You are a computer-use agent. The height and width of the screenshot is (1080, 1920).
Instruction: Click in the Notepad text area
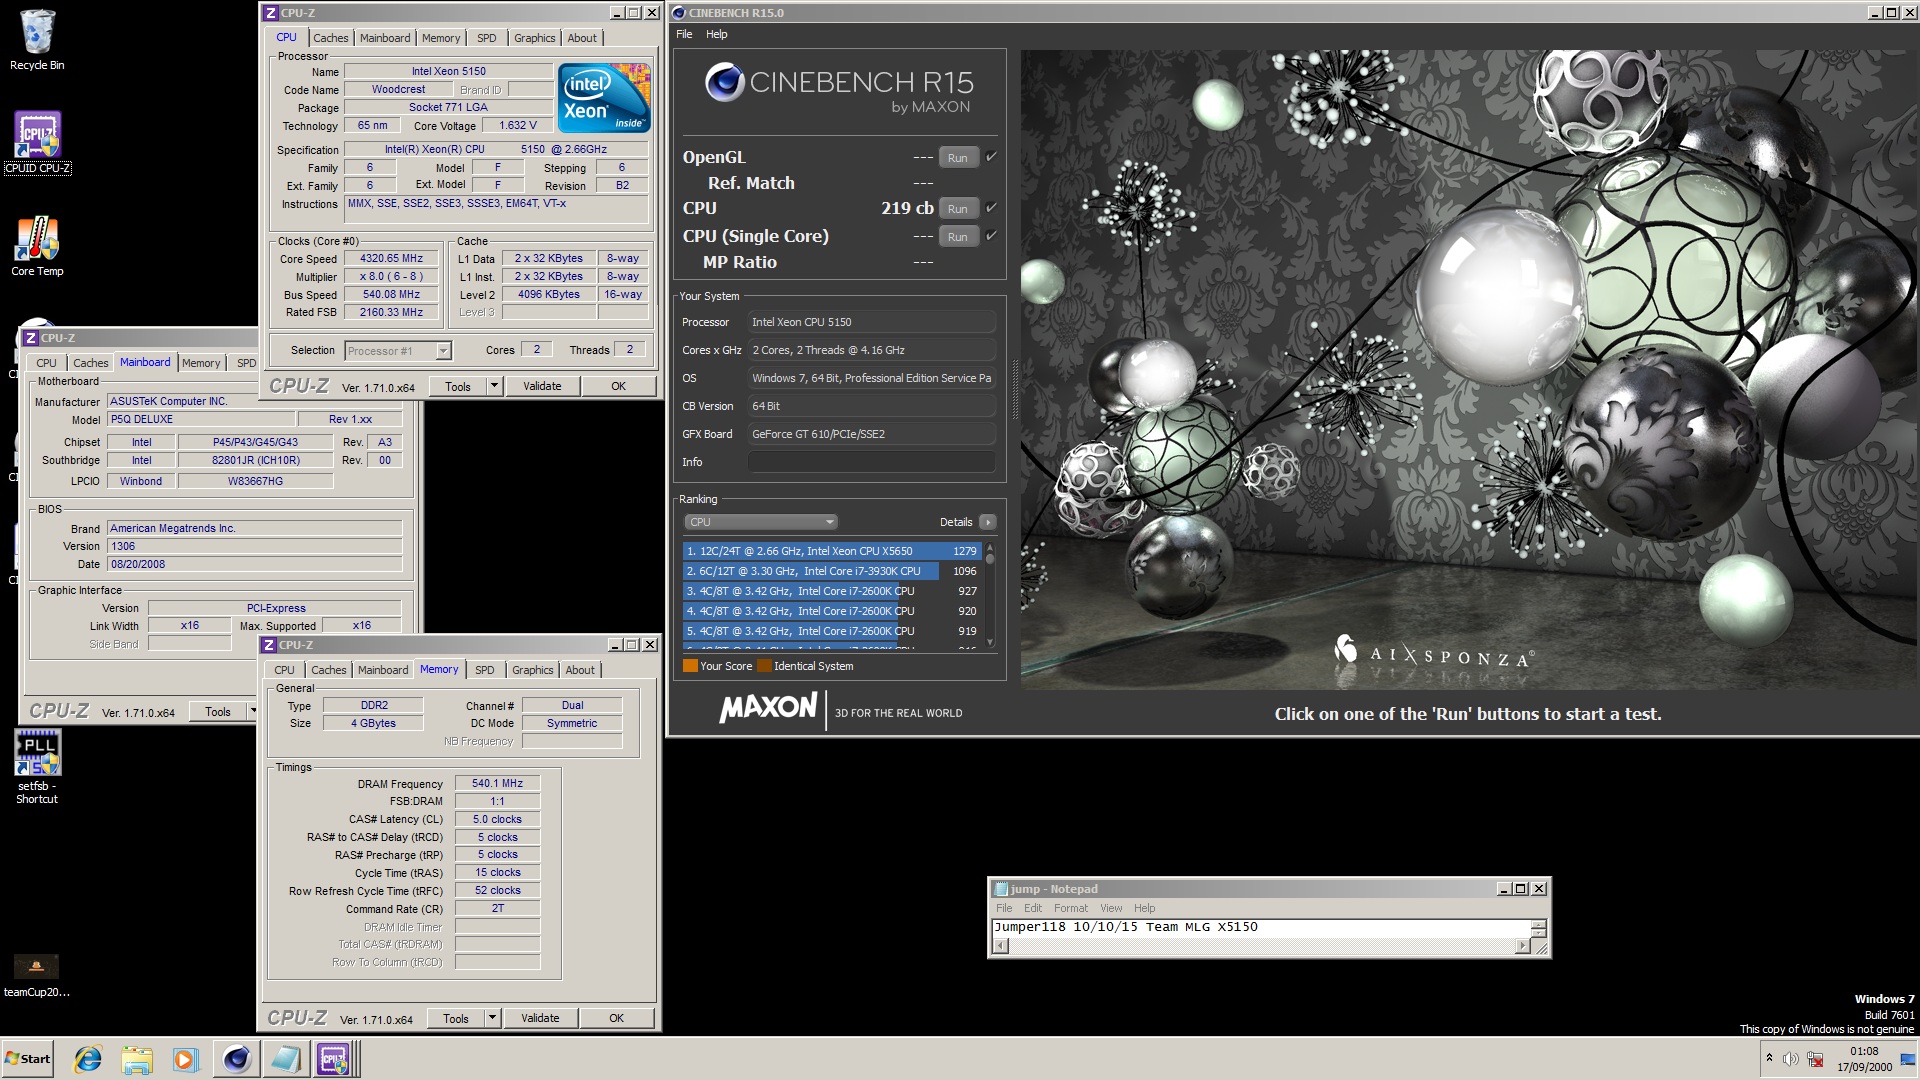point(1261,928)
